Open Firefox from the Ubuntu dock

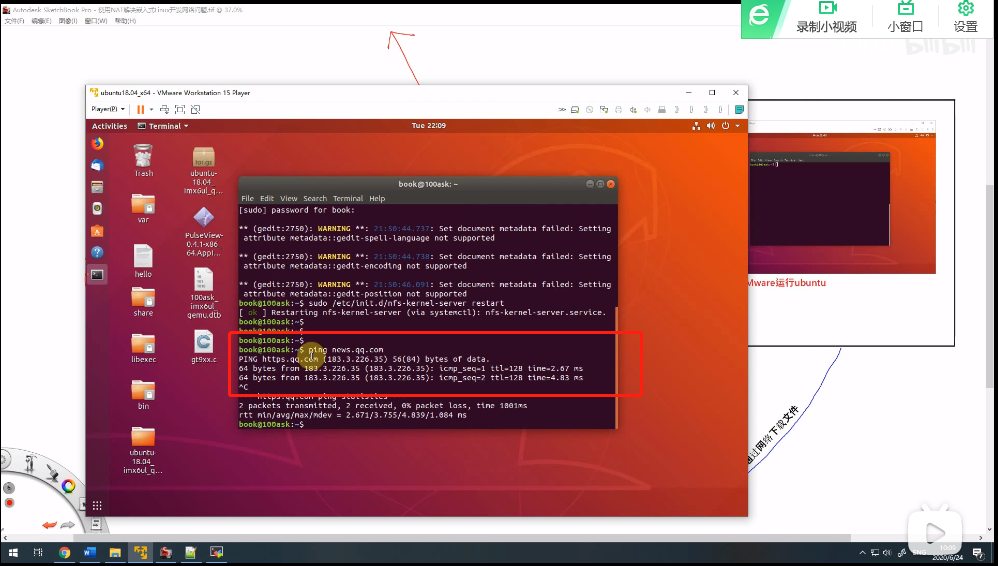[x=97, y=144]
